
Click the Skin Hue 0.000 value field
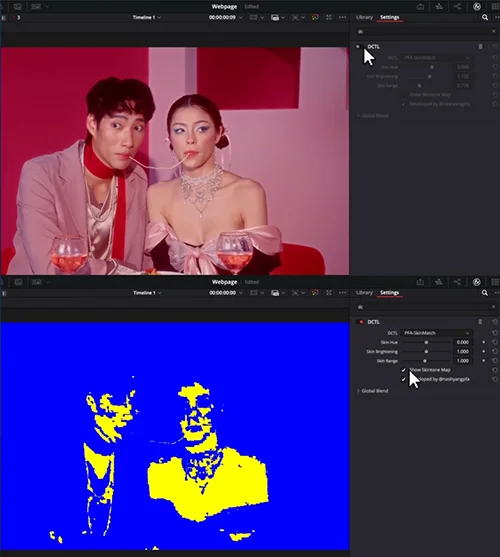coord(463,342)
